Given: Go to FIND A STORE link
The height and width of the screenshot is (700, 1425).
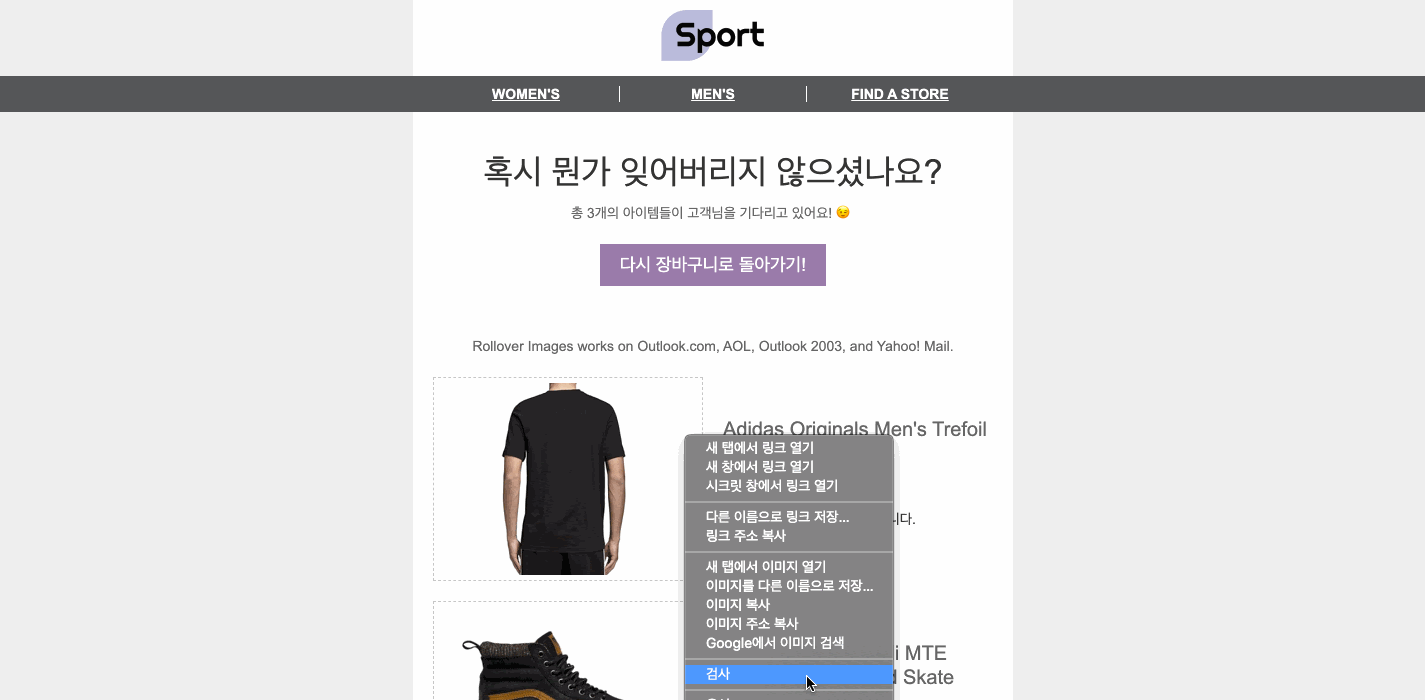Looking at the screenshot, I should click(x=900, y=94).
